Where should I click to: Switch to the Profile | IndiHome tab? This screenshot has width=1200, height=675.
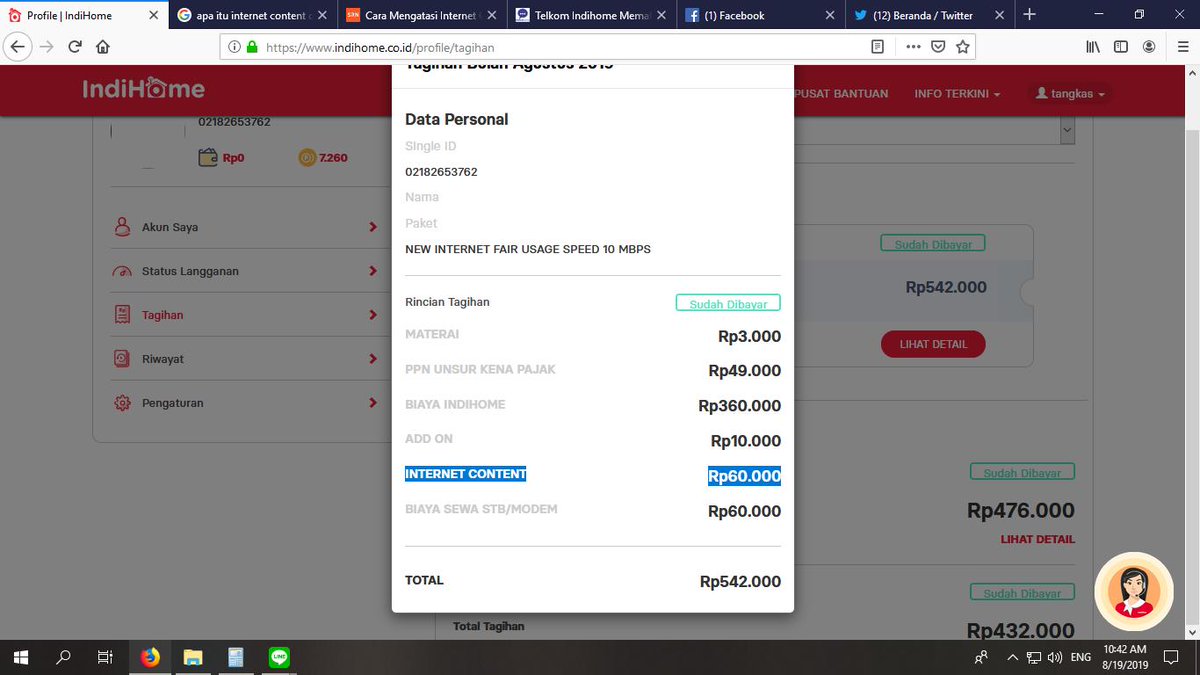click(x=83, y=15)
